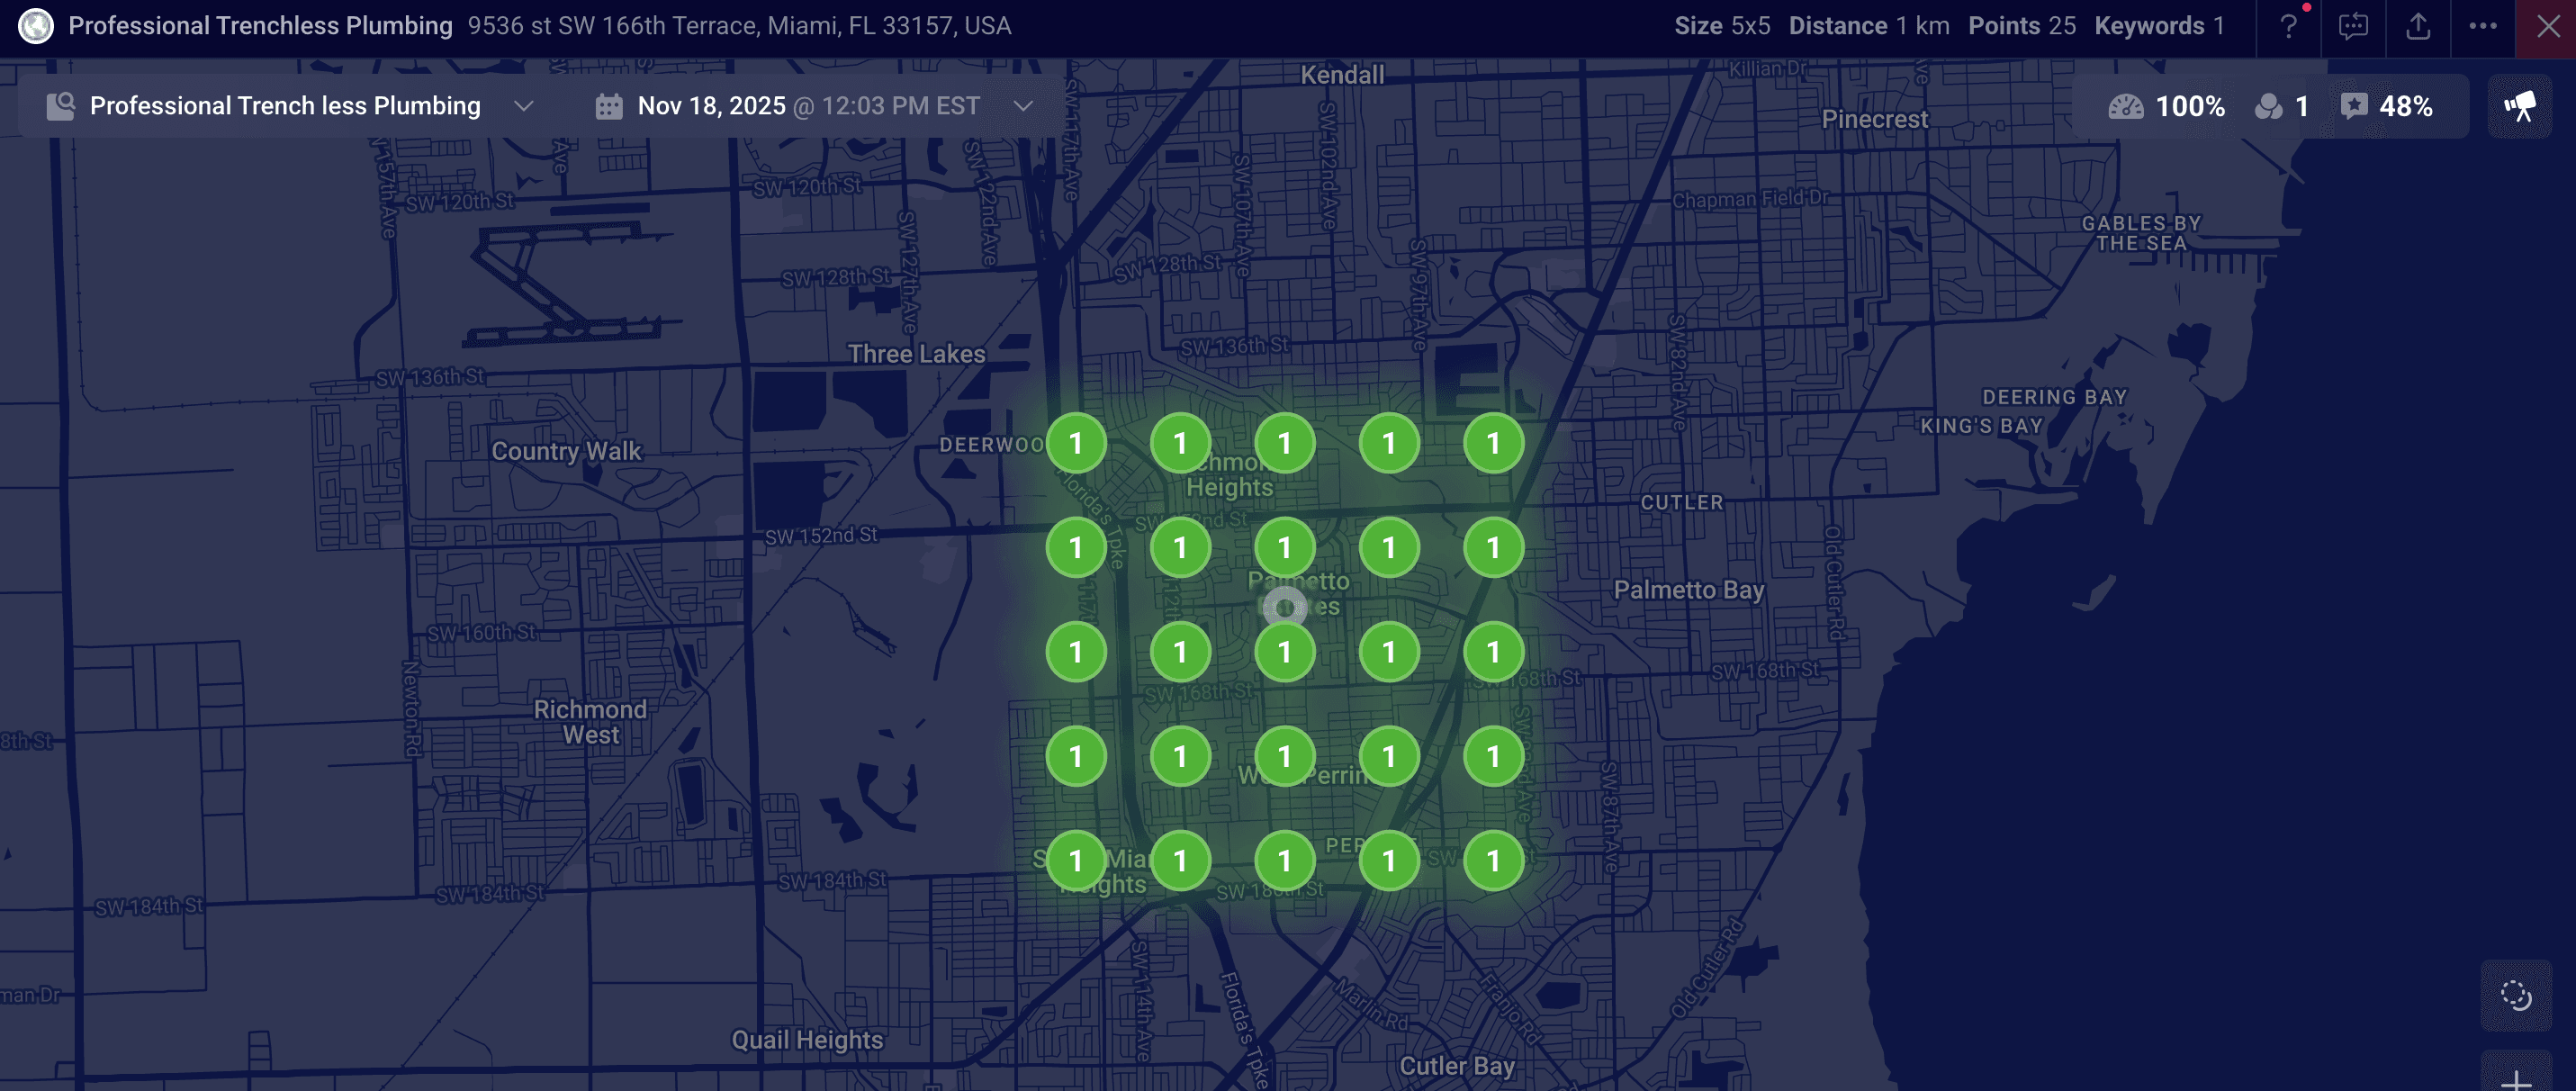The height and width of the screenshot is (1091, 2576).
Task: Click the Kendall map label
Action: [1342, 75]
